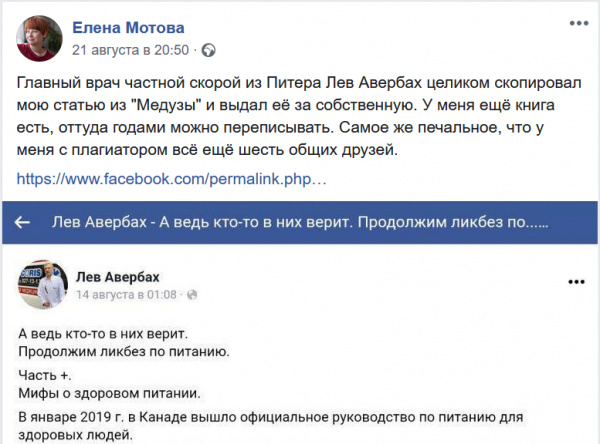Click blue header title Лев Авербах post
Screen dimensions: 600x444
(x=300, y=223)
